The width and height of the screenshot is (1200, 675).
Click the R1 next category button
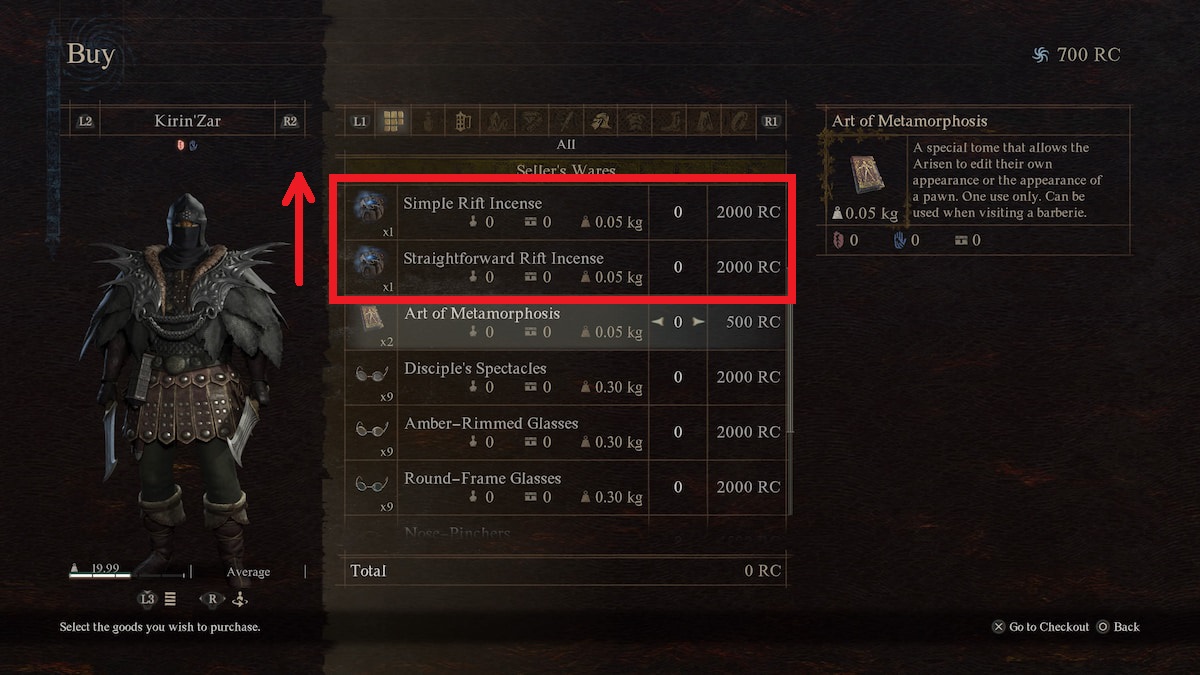[771, 121]
